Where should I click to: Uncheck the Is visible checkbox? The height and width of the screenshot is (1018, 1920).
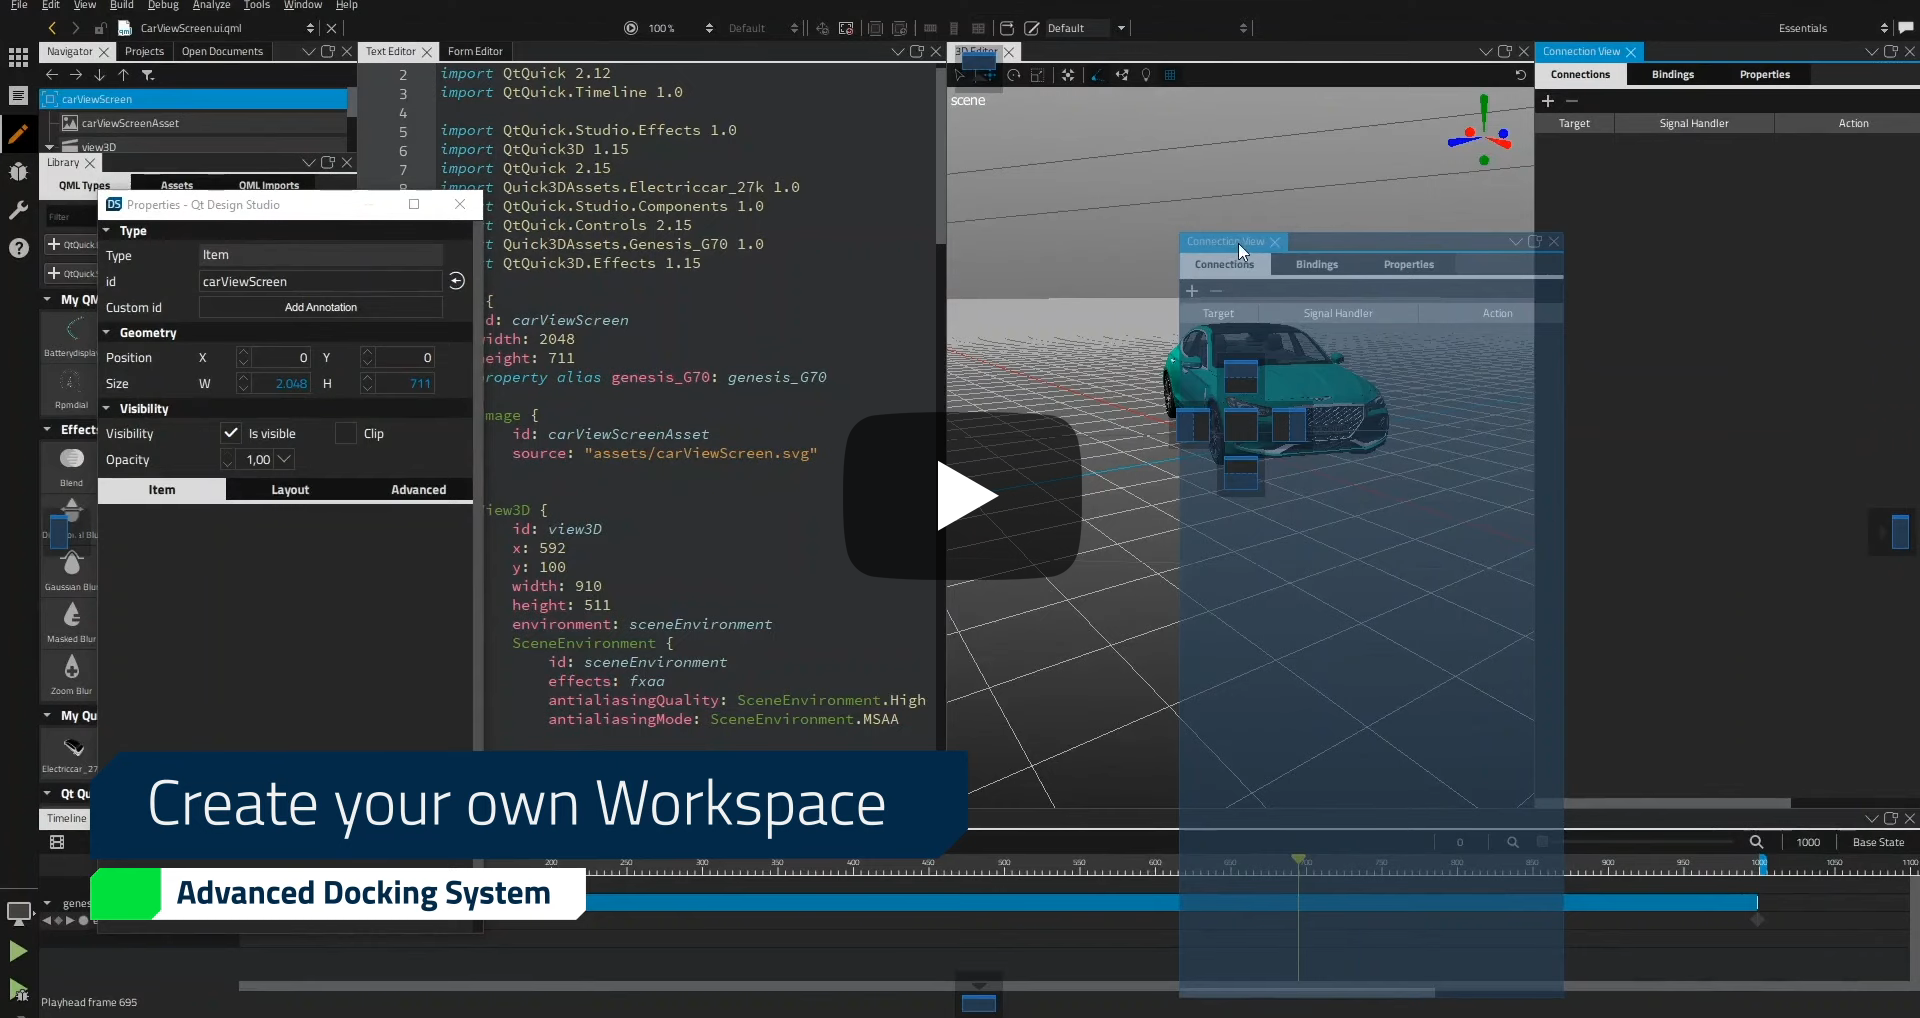[x=231, y=433]
